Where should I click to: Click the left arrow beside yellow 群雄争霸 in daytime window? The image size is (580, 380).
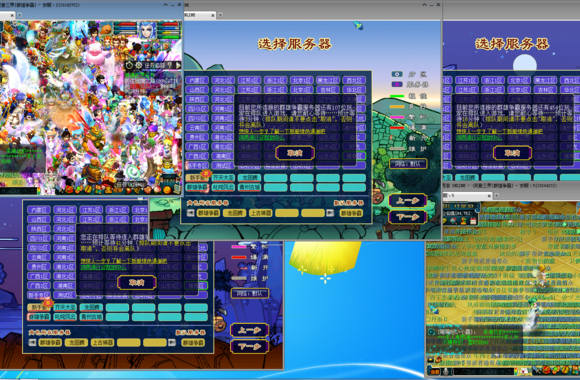point(190,213)
